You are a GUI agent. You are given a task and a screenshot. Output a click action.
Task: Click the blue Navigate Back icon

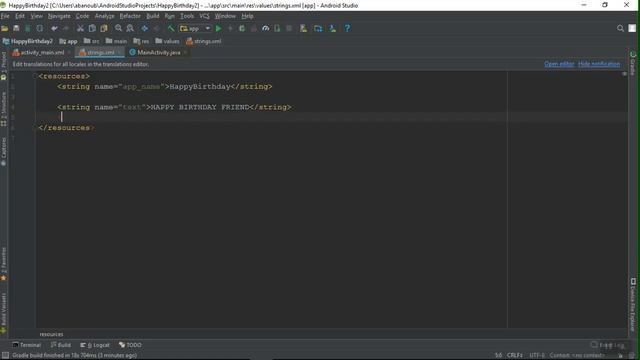coord(144,29)
